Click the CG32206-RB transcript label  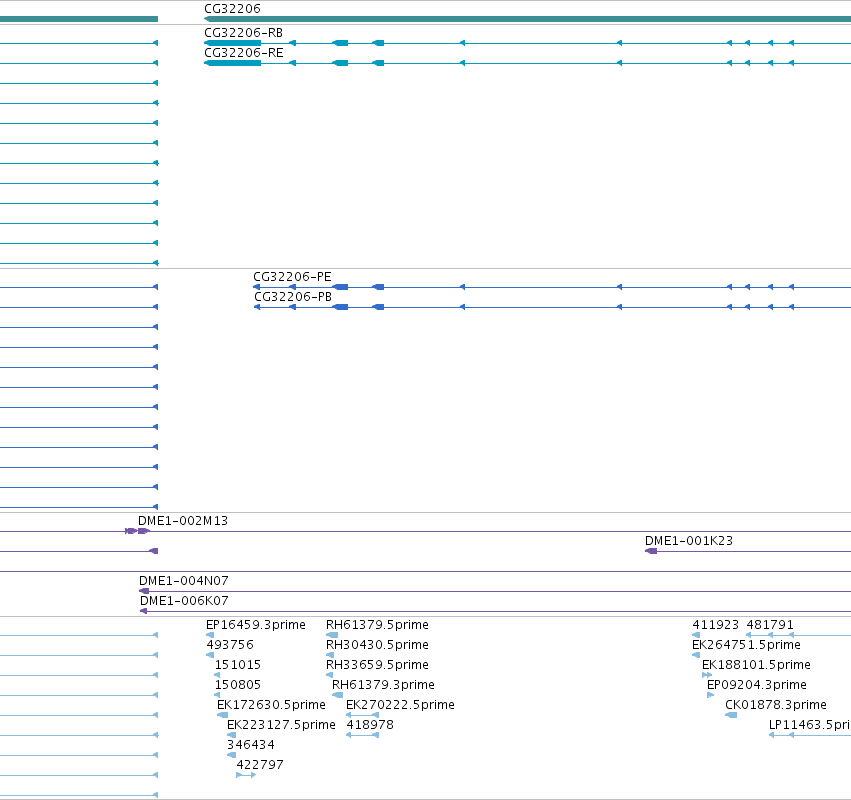pyautogui.click(x=244, y=33)
